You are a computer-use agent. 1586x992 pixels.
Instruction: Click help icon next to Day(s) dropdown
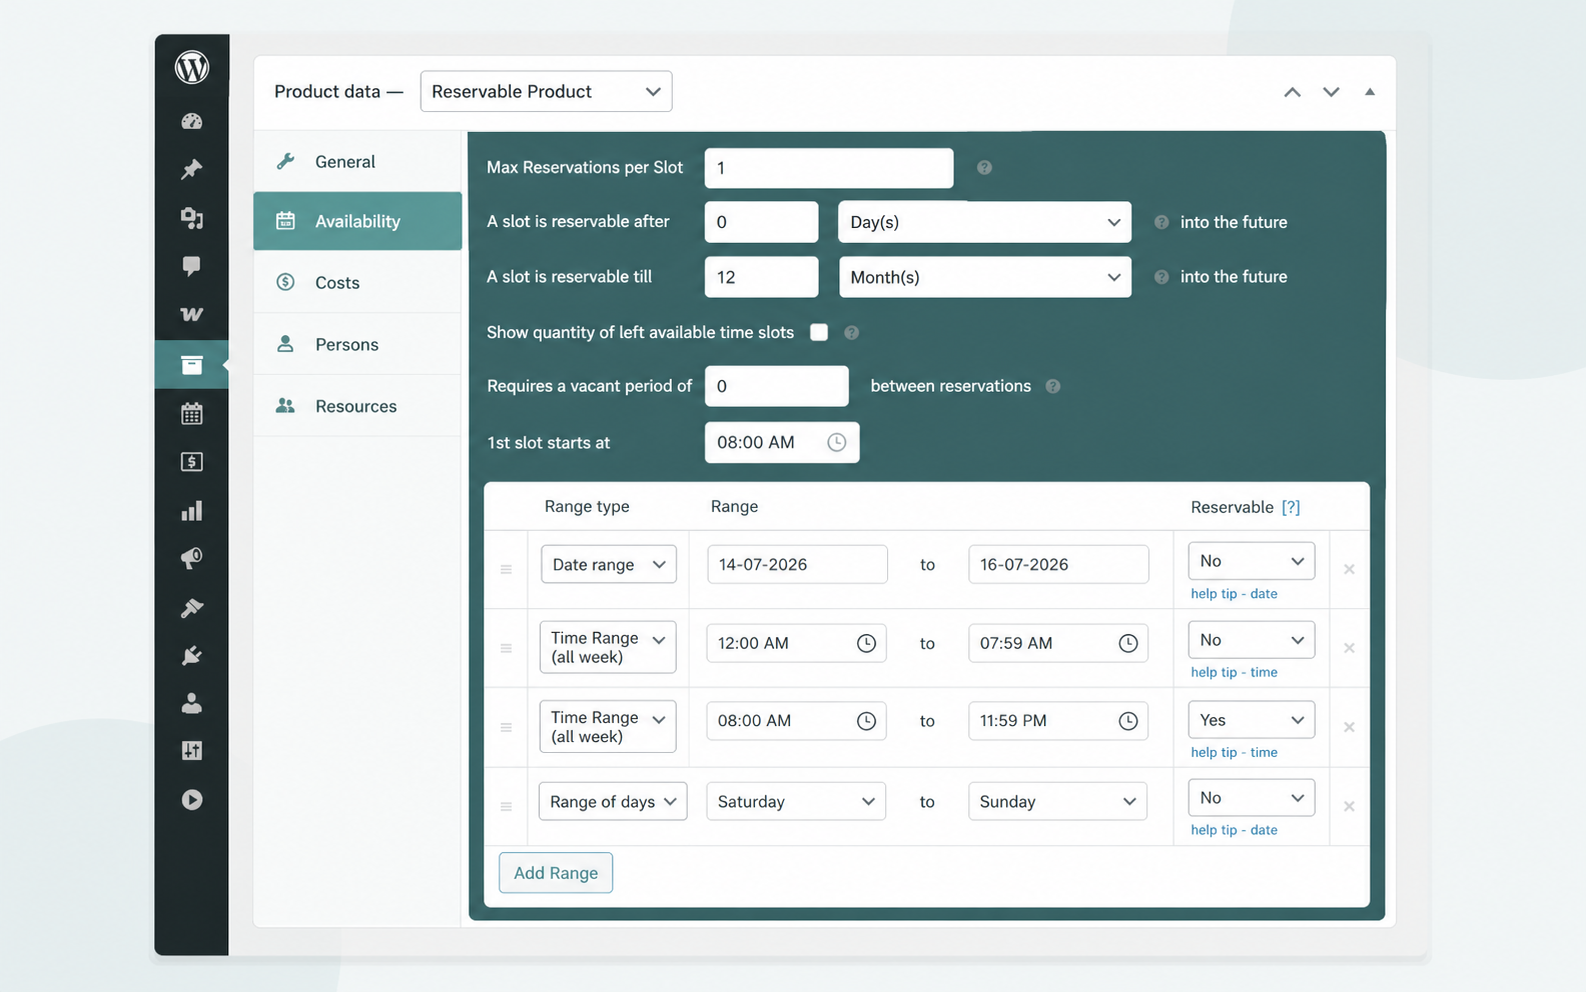tap(1161, 222)
